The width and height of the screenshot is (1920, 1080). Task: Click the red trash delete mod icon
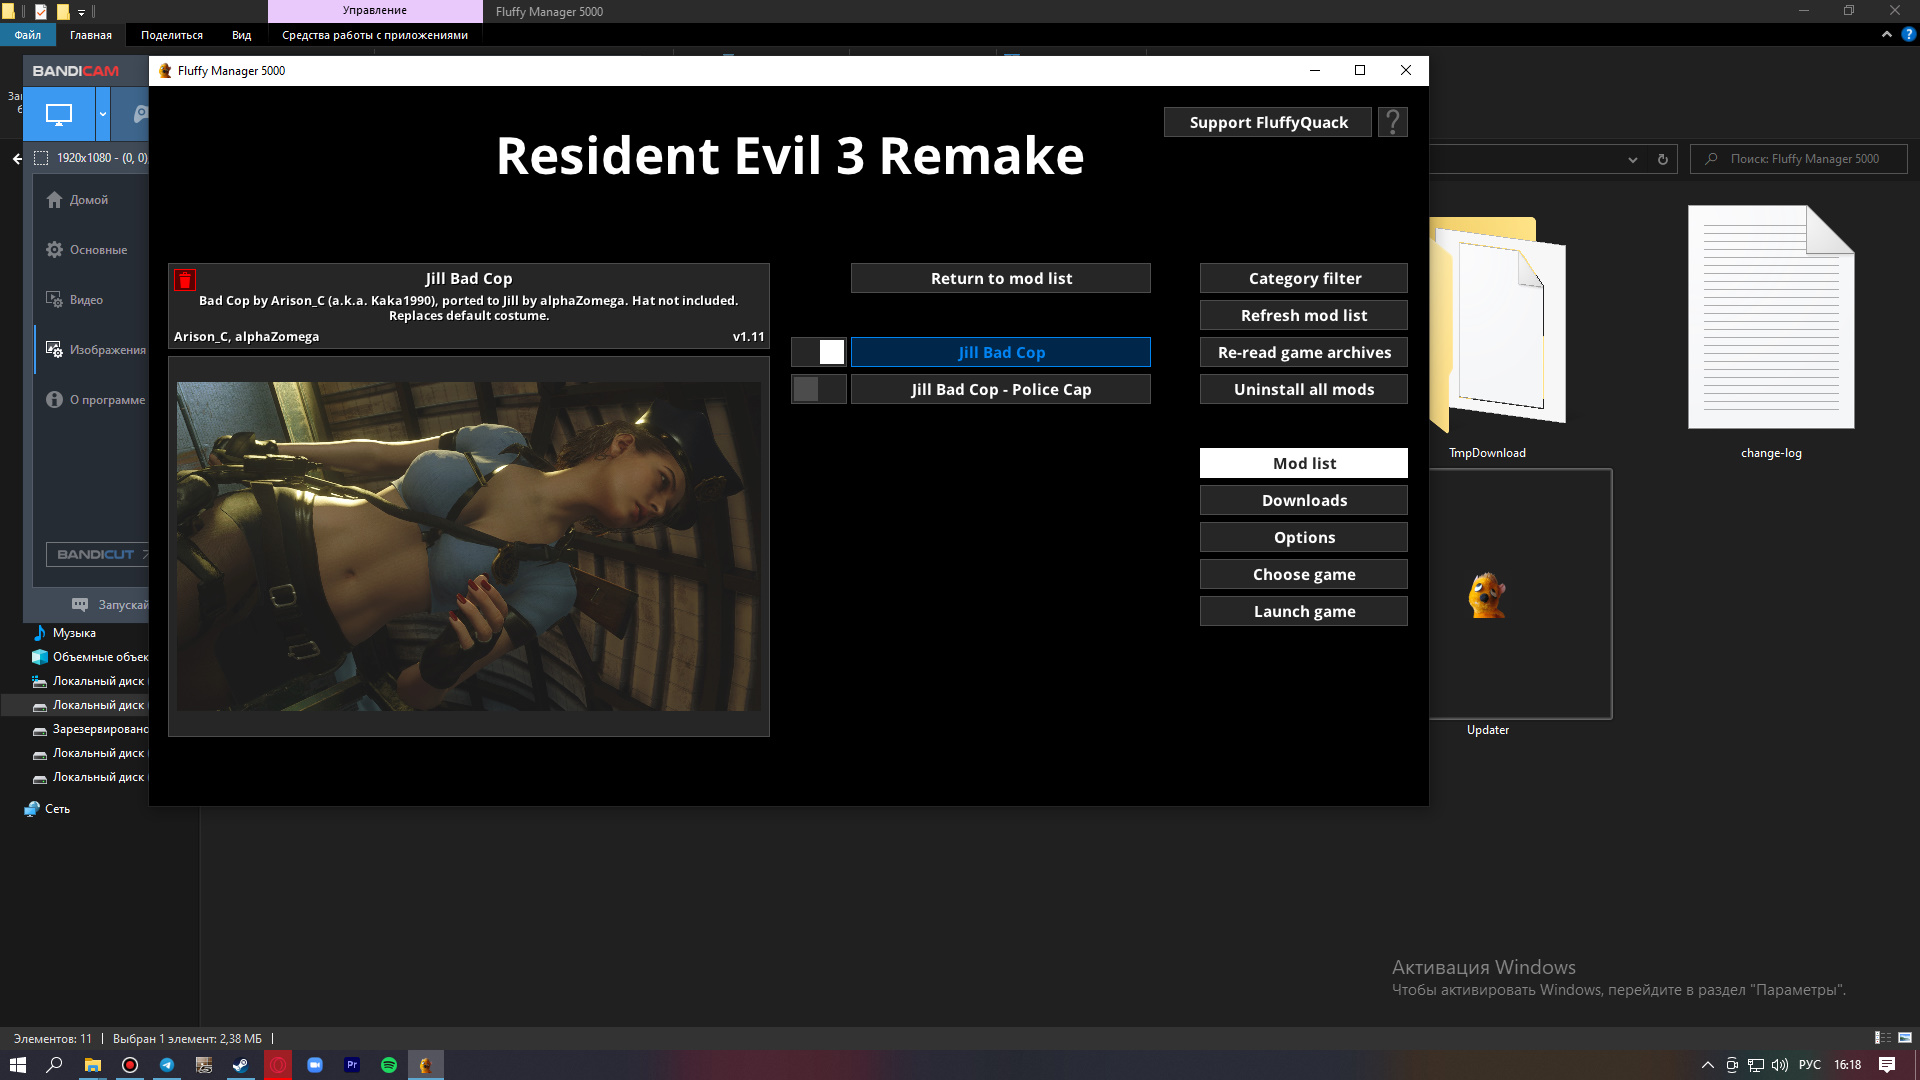[x=185, y=280]
